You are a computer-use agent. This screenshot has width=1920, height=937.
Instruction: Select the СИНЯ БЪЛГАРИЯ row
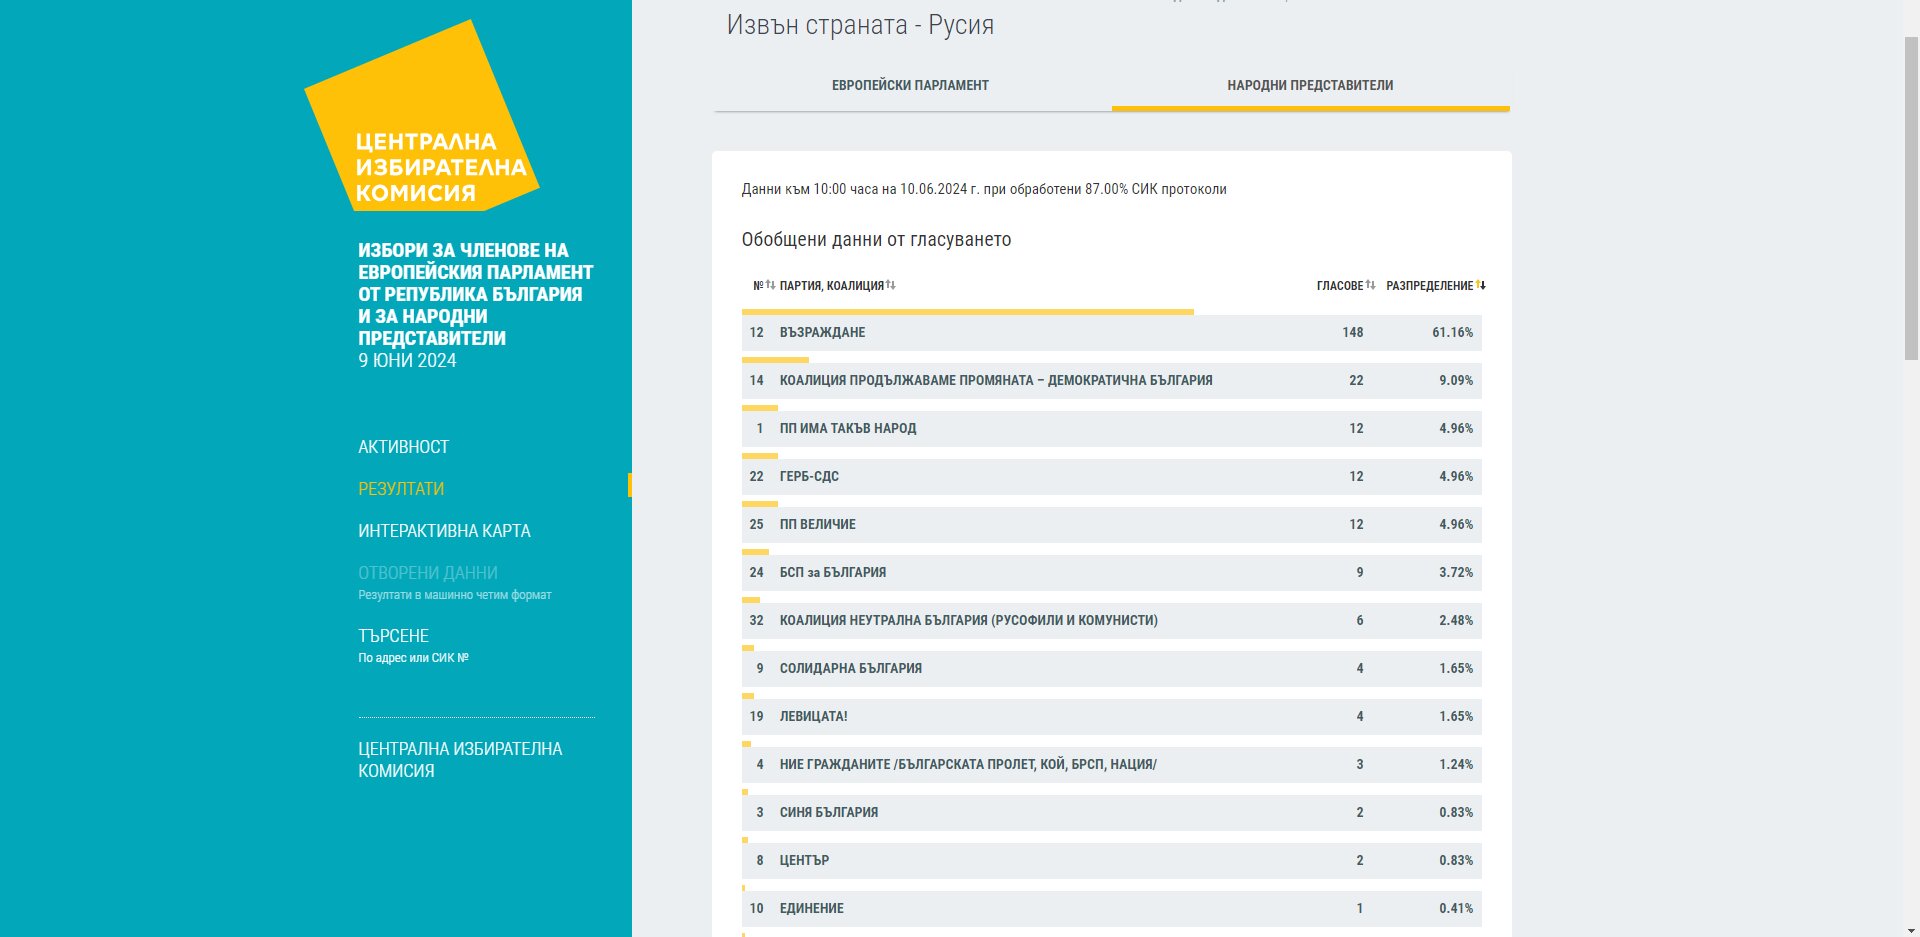click(1112, 813)
